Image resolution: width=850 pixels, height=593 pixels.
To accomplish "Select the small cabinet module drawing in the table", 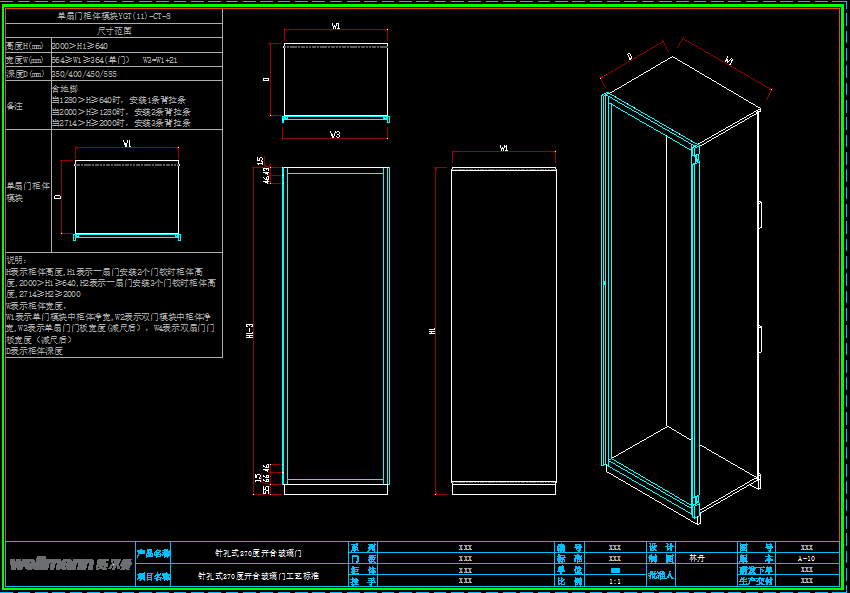I will [127, 198].
